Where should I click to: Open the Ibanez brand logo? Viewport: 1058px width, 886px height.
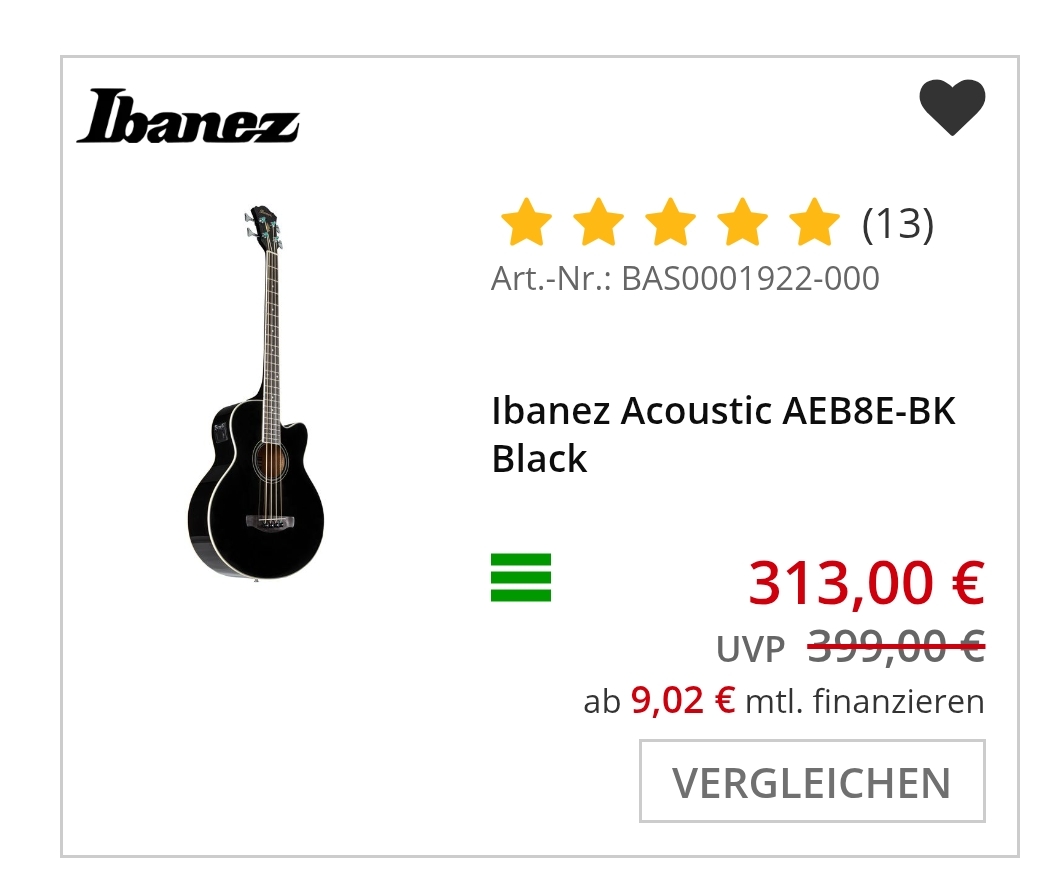[188, 116]
